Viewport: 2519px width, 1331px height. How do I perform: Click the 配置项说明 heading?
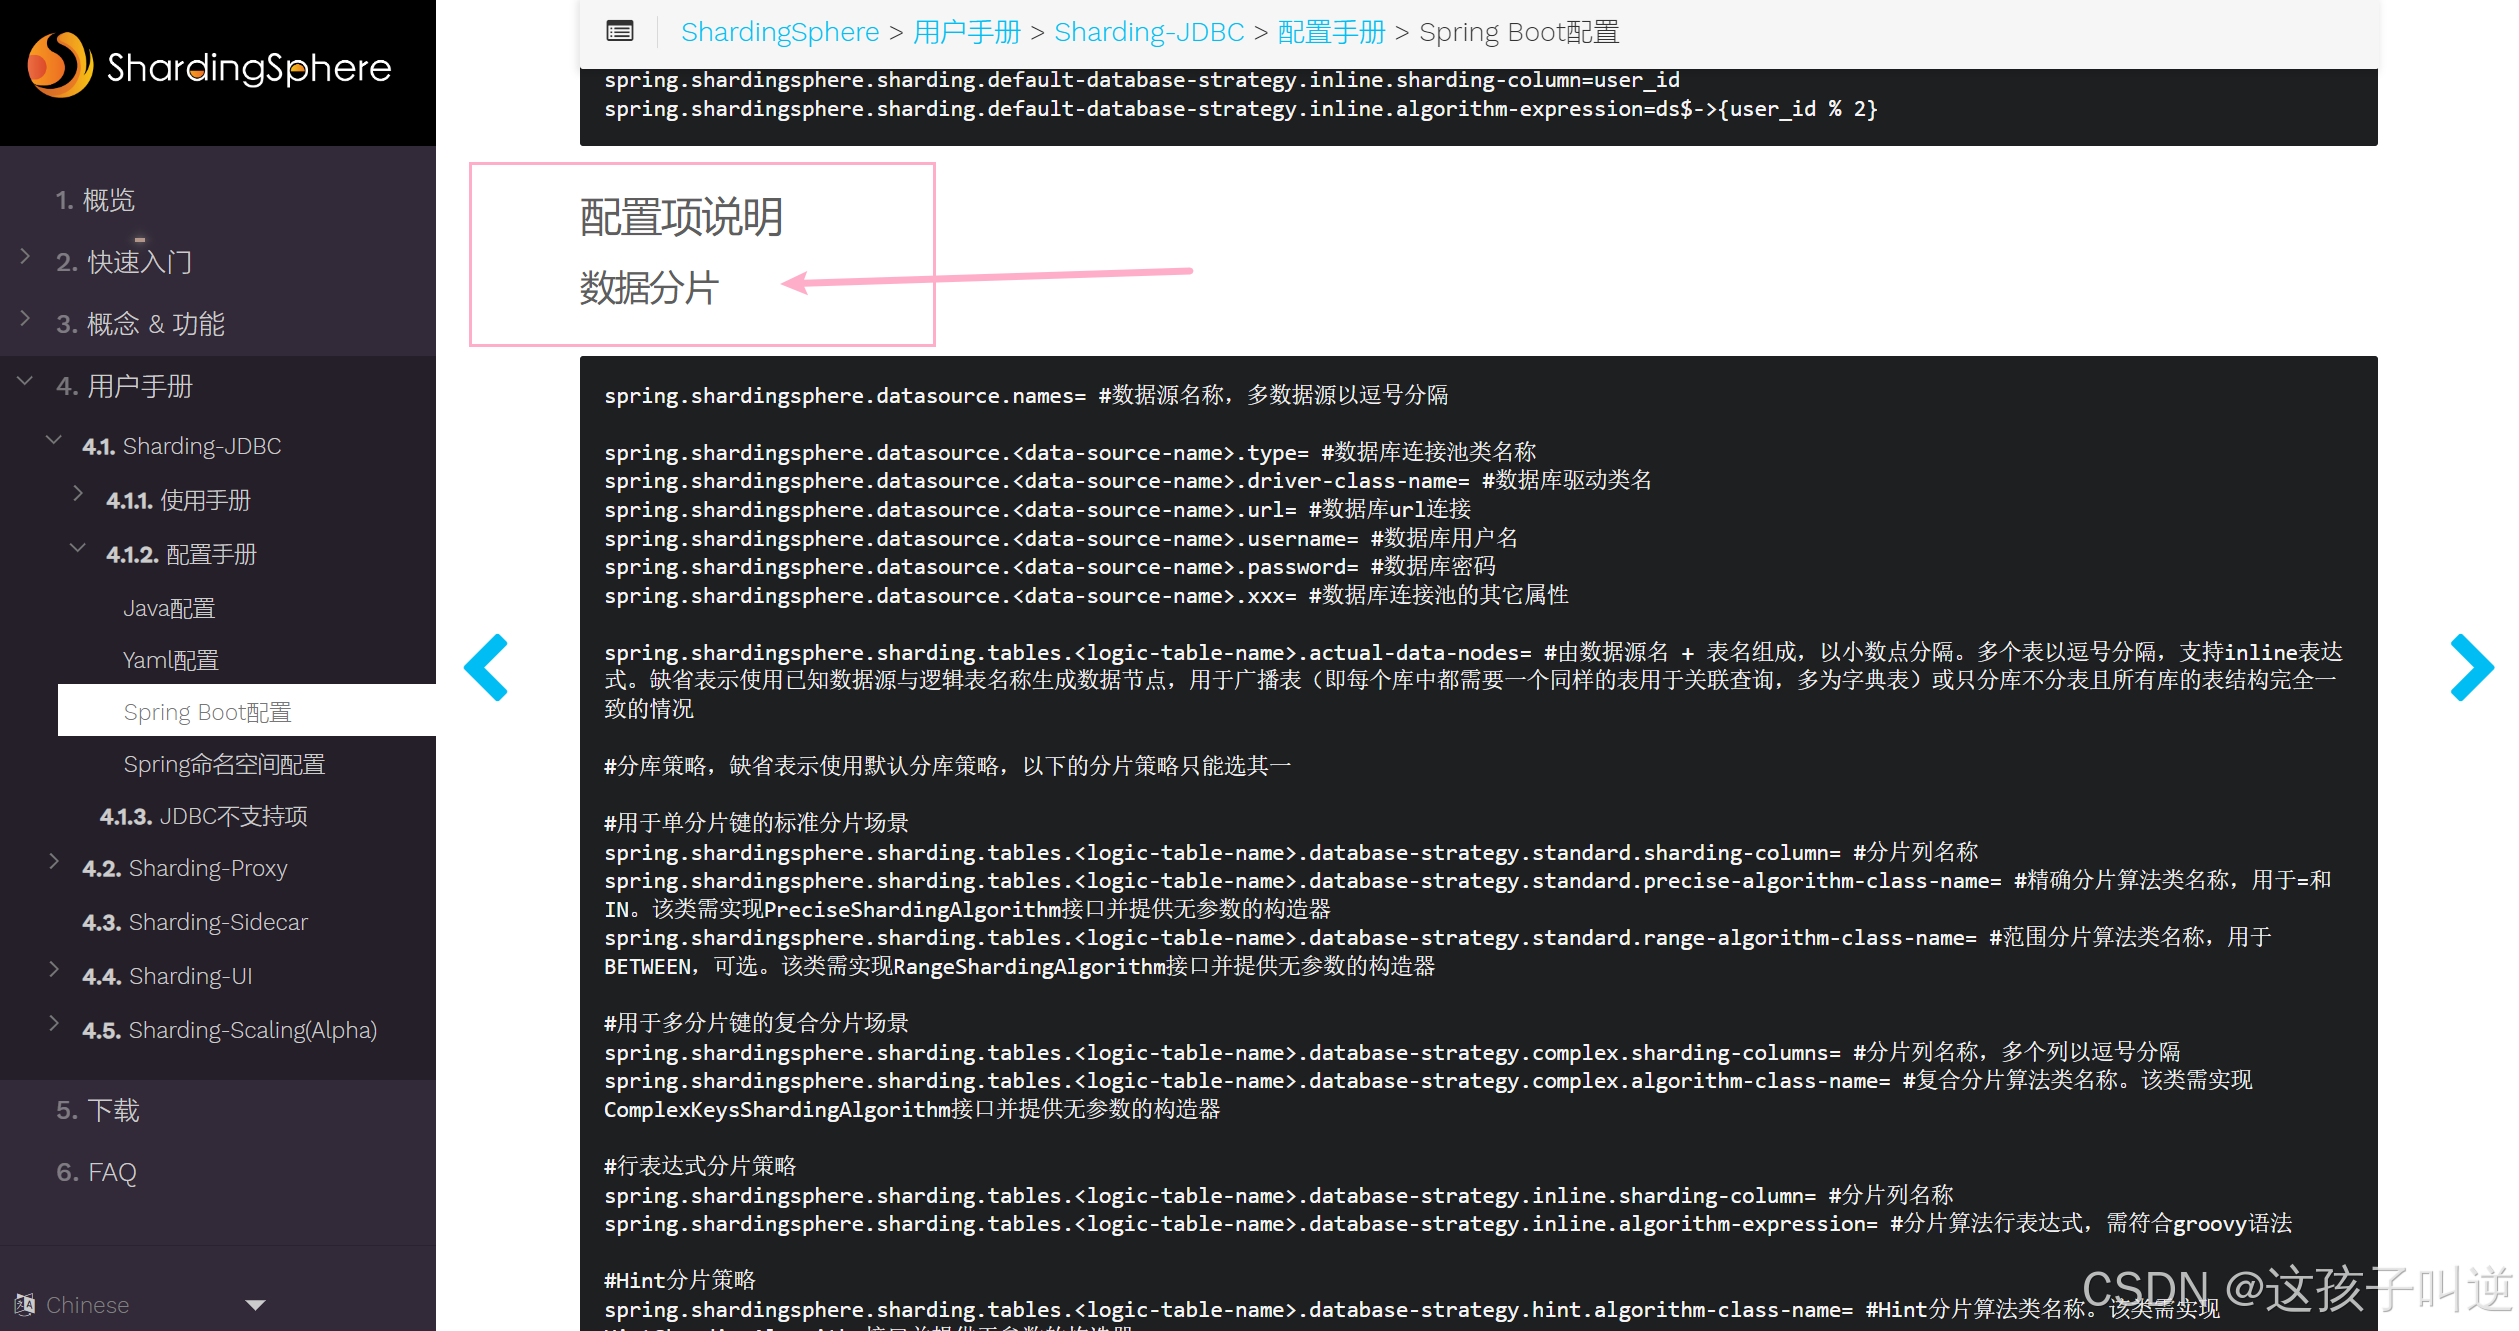tap(681, 217)
